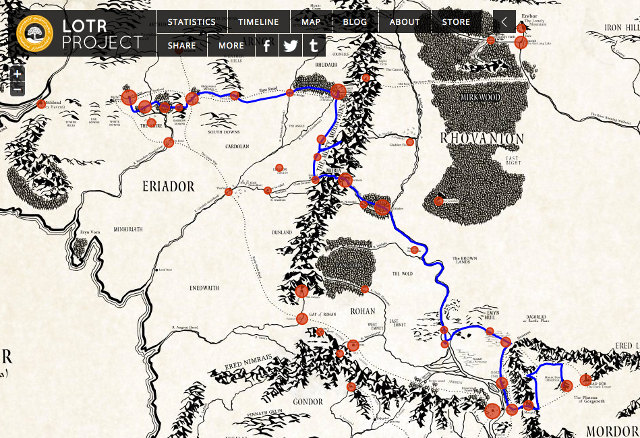Click the RHOVANION region label
Screen dimensions: 640x438
[482, 138]
